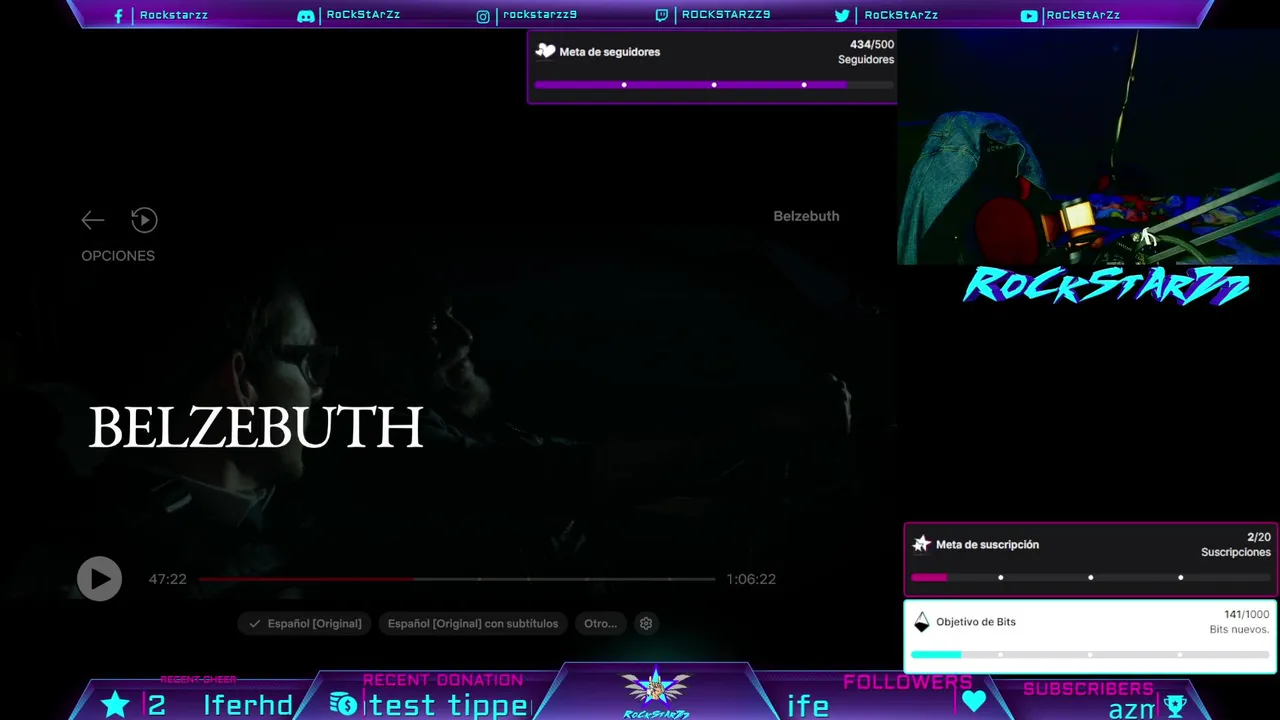1280x720 pixels.
Task: Go back with the left arrow icon
Action: [93, 220]
